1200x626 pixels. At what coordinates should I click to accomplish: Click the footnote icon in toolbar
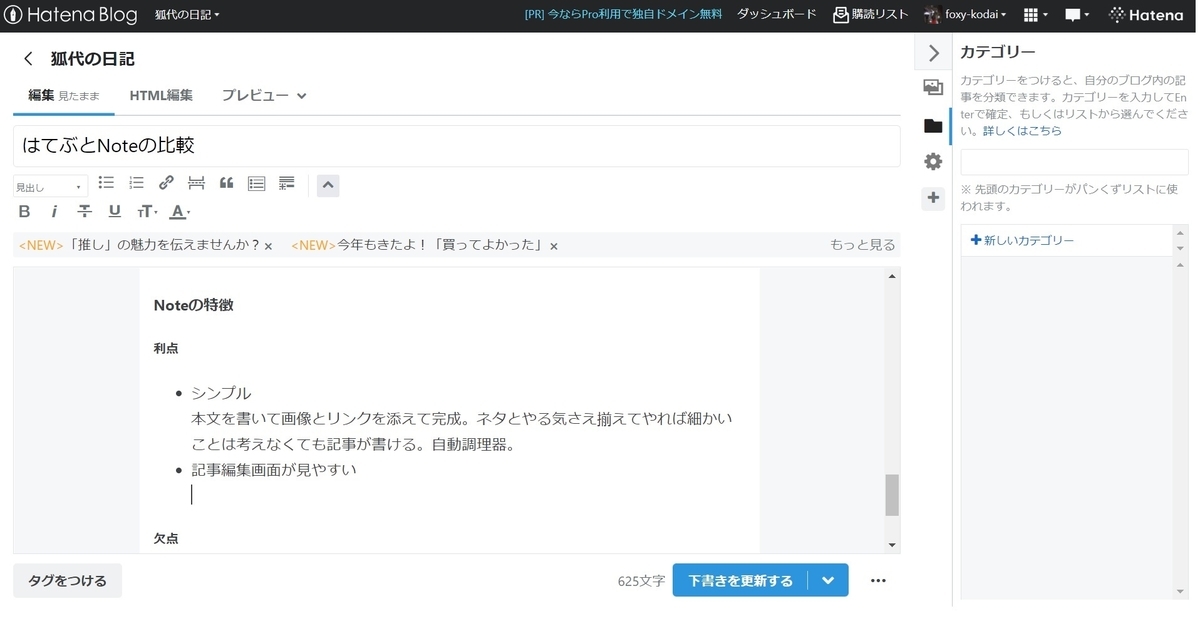(x=287, y=183)
